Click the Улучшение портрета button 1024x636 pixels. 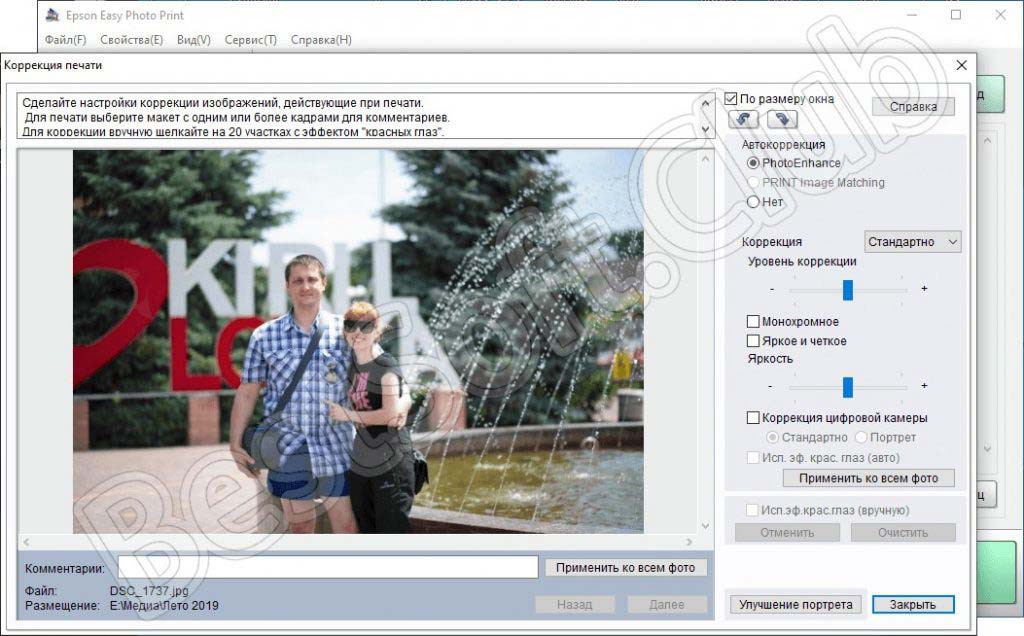(795, 605)
